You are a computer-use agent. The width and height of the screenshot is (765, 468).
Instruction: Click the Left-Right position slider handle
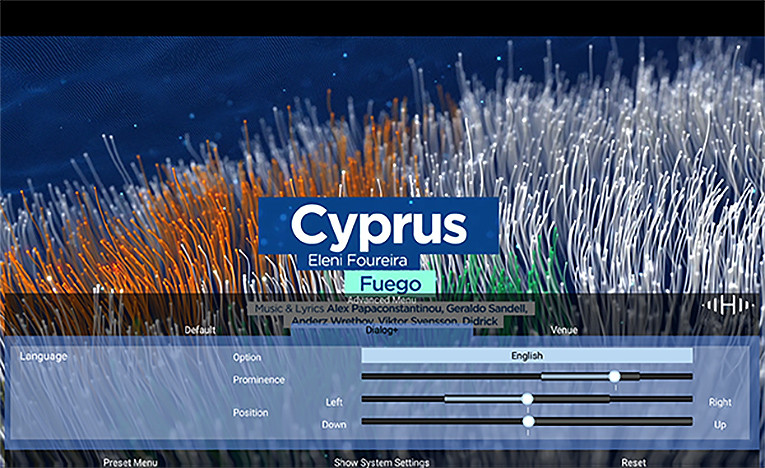point(527,399)
